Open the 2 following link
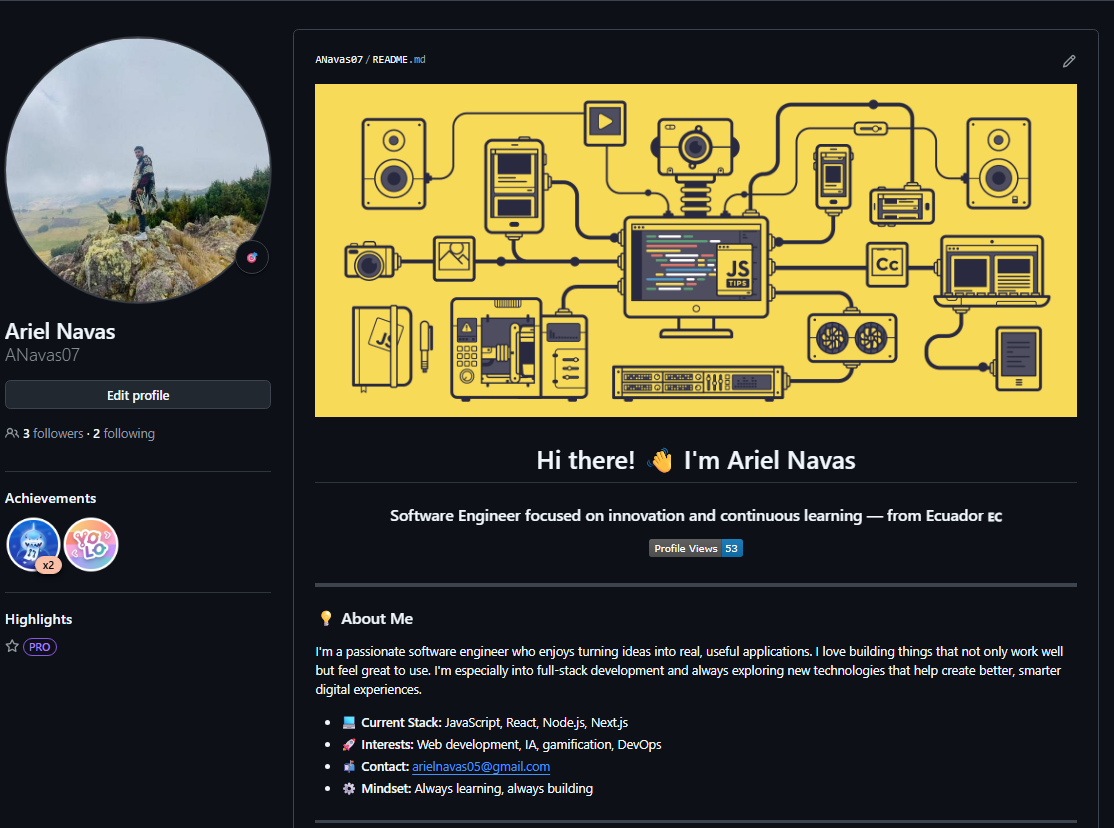1114x828 pixels. (x=124, y=434)
